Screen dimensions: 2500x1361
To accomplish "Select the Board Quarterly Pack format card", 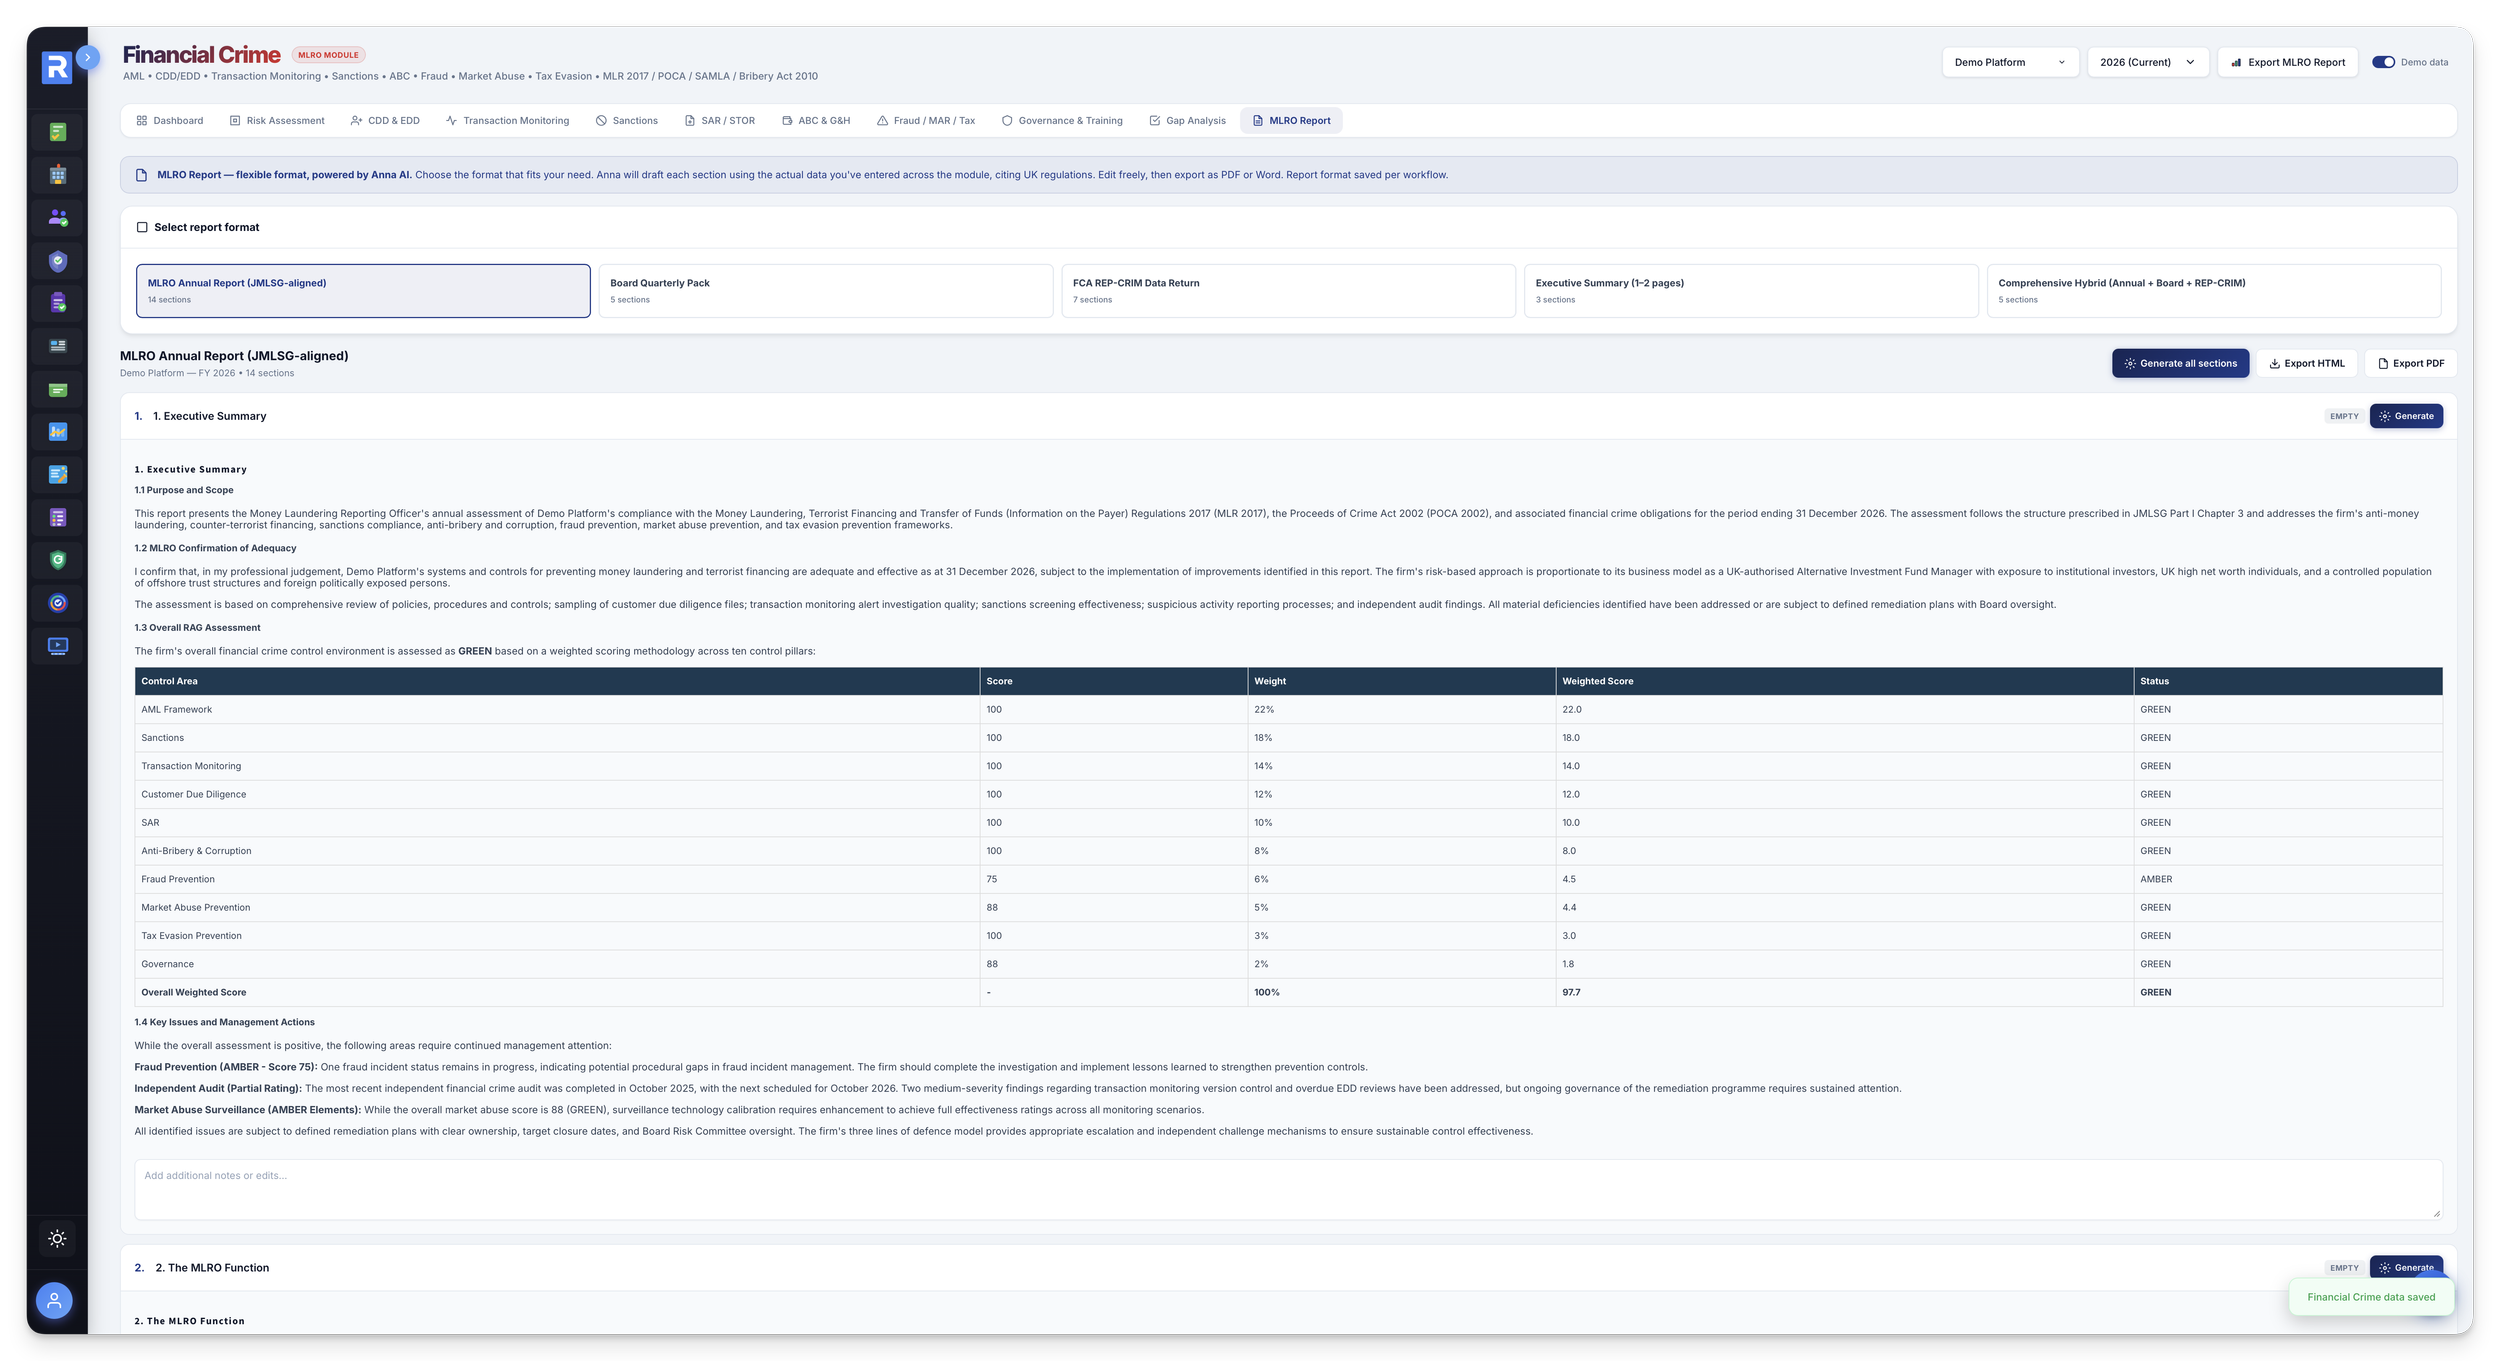I will (825, 290).
